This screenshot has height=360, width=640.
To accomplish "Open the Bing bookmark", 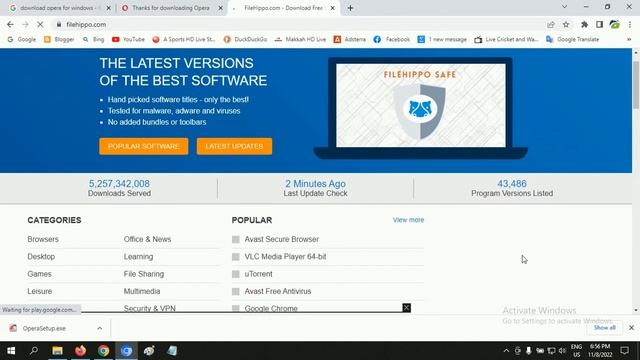I will click(x=93, y=39).
